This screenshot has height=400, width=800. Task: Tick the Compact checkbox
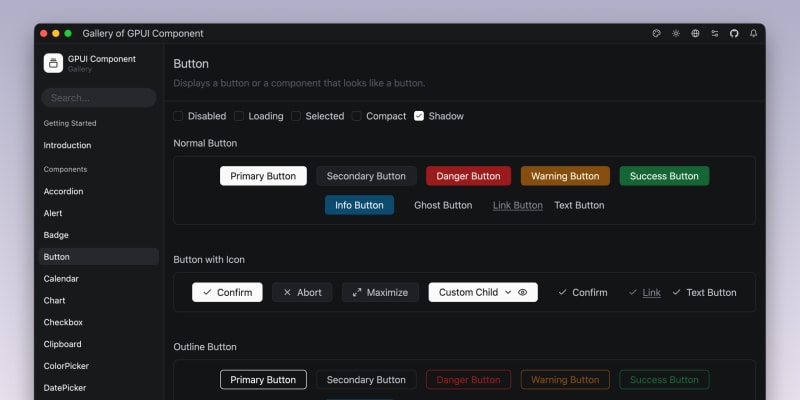click(356, 116)
